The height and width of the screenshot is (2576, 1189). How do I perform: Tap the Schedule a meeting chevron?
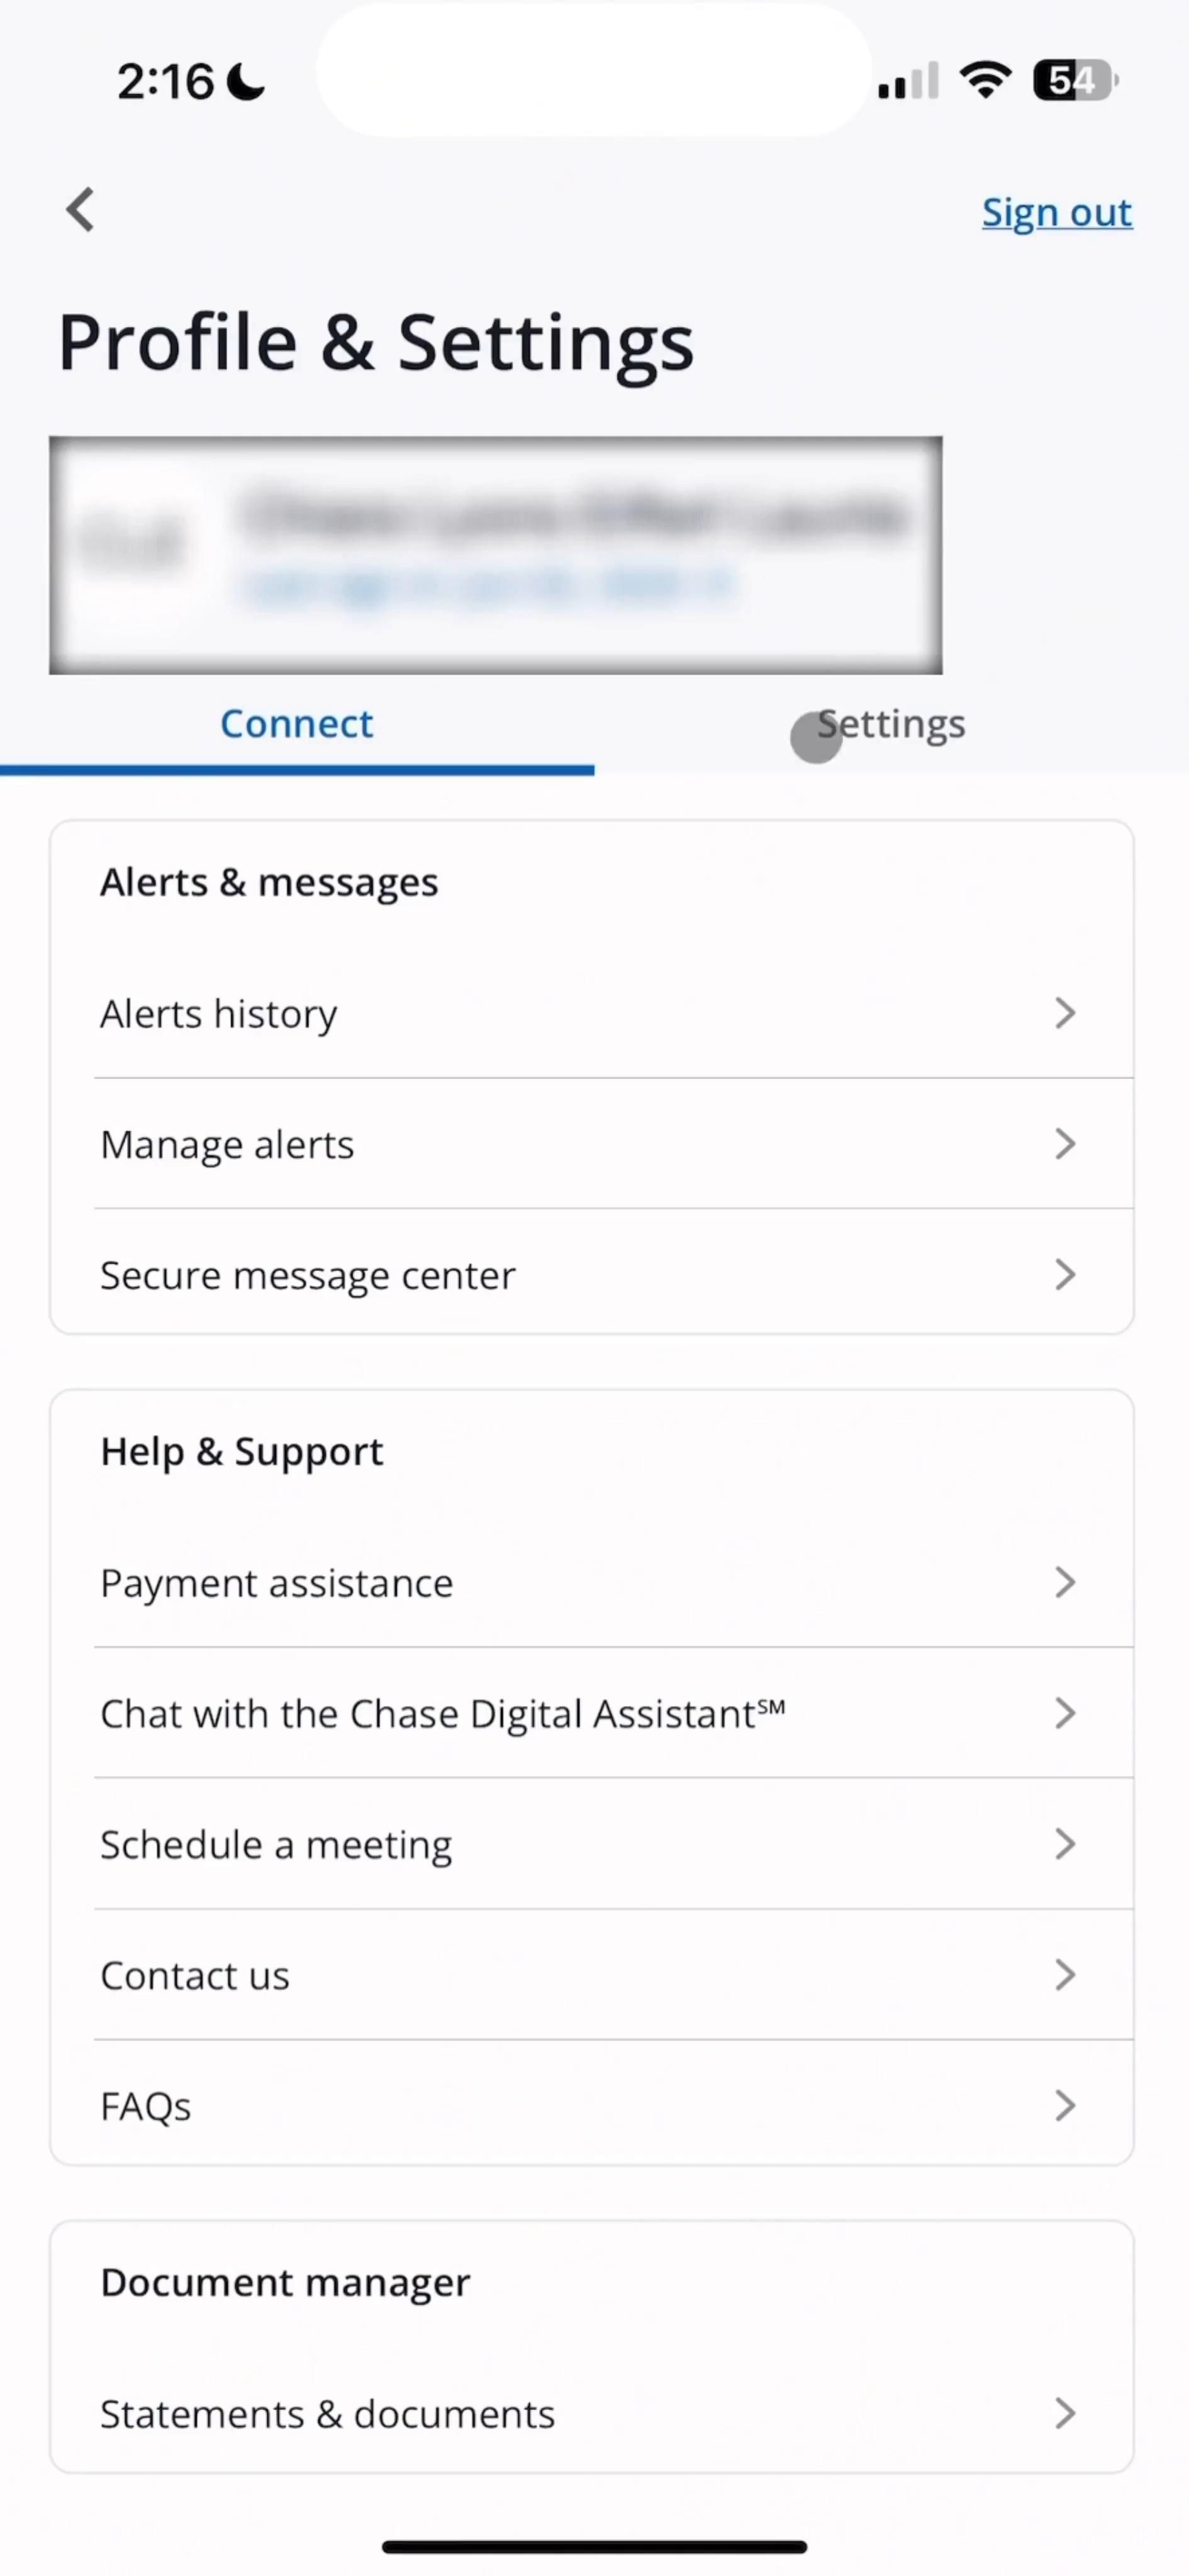[x=1065, y=1844]
